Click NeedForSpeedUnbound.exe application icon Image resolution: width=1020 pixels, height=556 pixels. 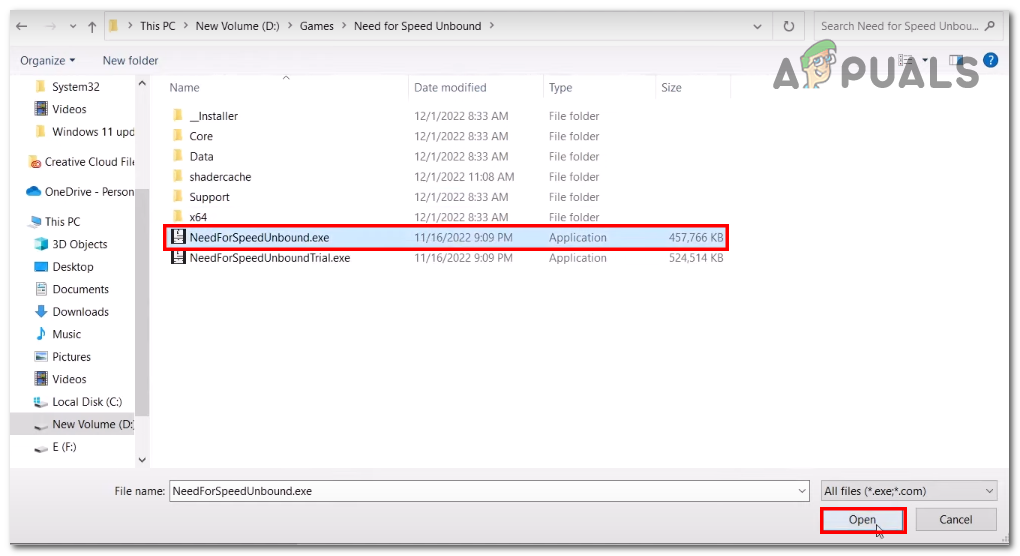point(178,237)
